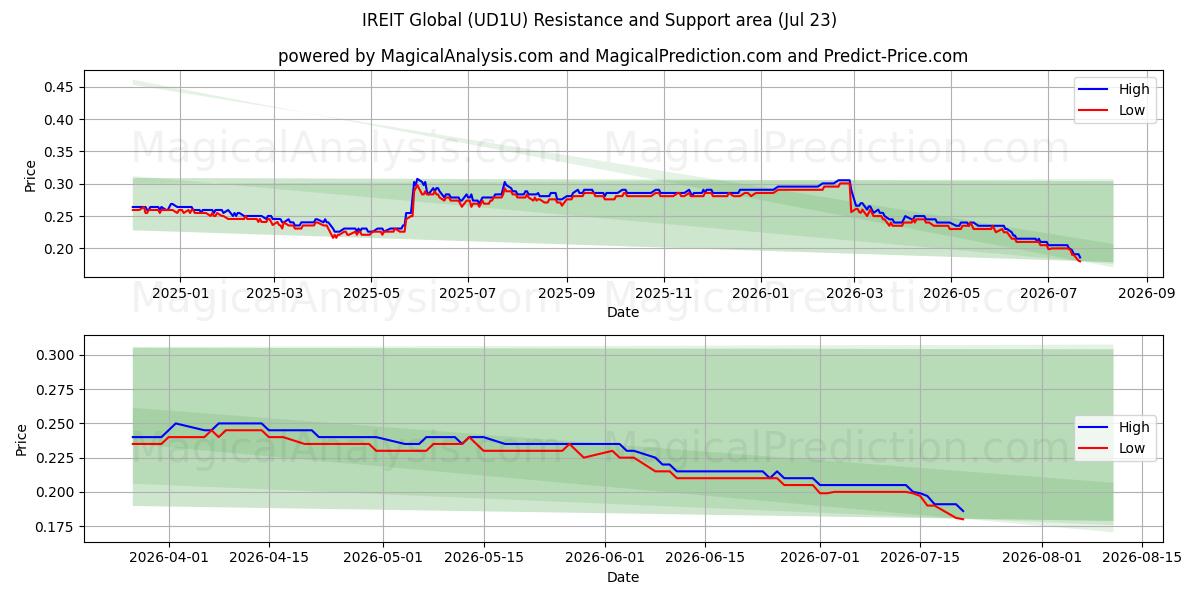The image size is (1200, 600).
Task: Click the 2025-11 x-axis tick label
Action: click(664, 293)
